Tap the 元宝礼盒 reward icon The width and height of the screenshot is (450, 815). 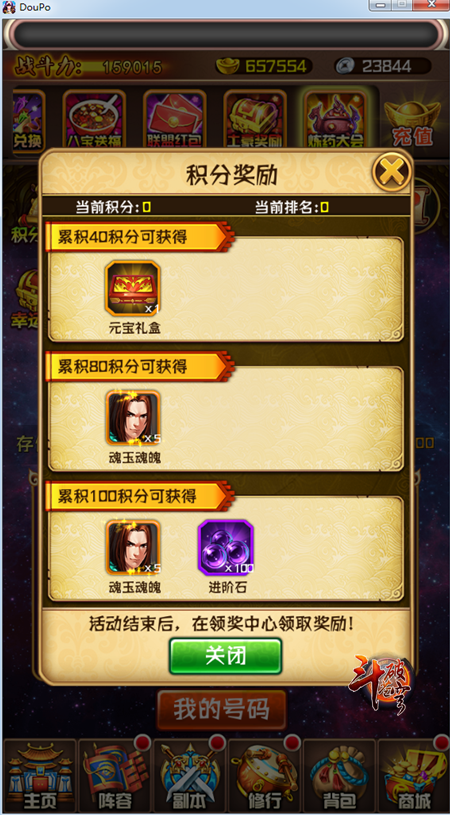click(x=133, y=288)
